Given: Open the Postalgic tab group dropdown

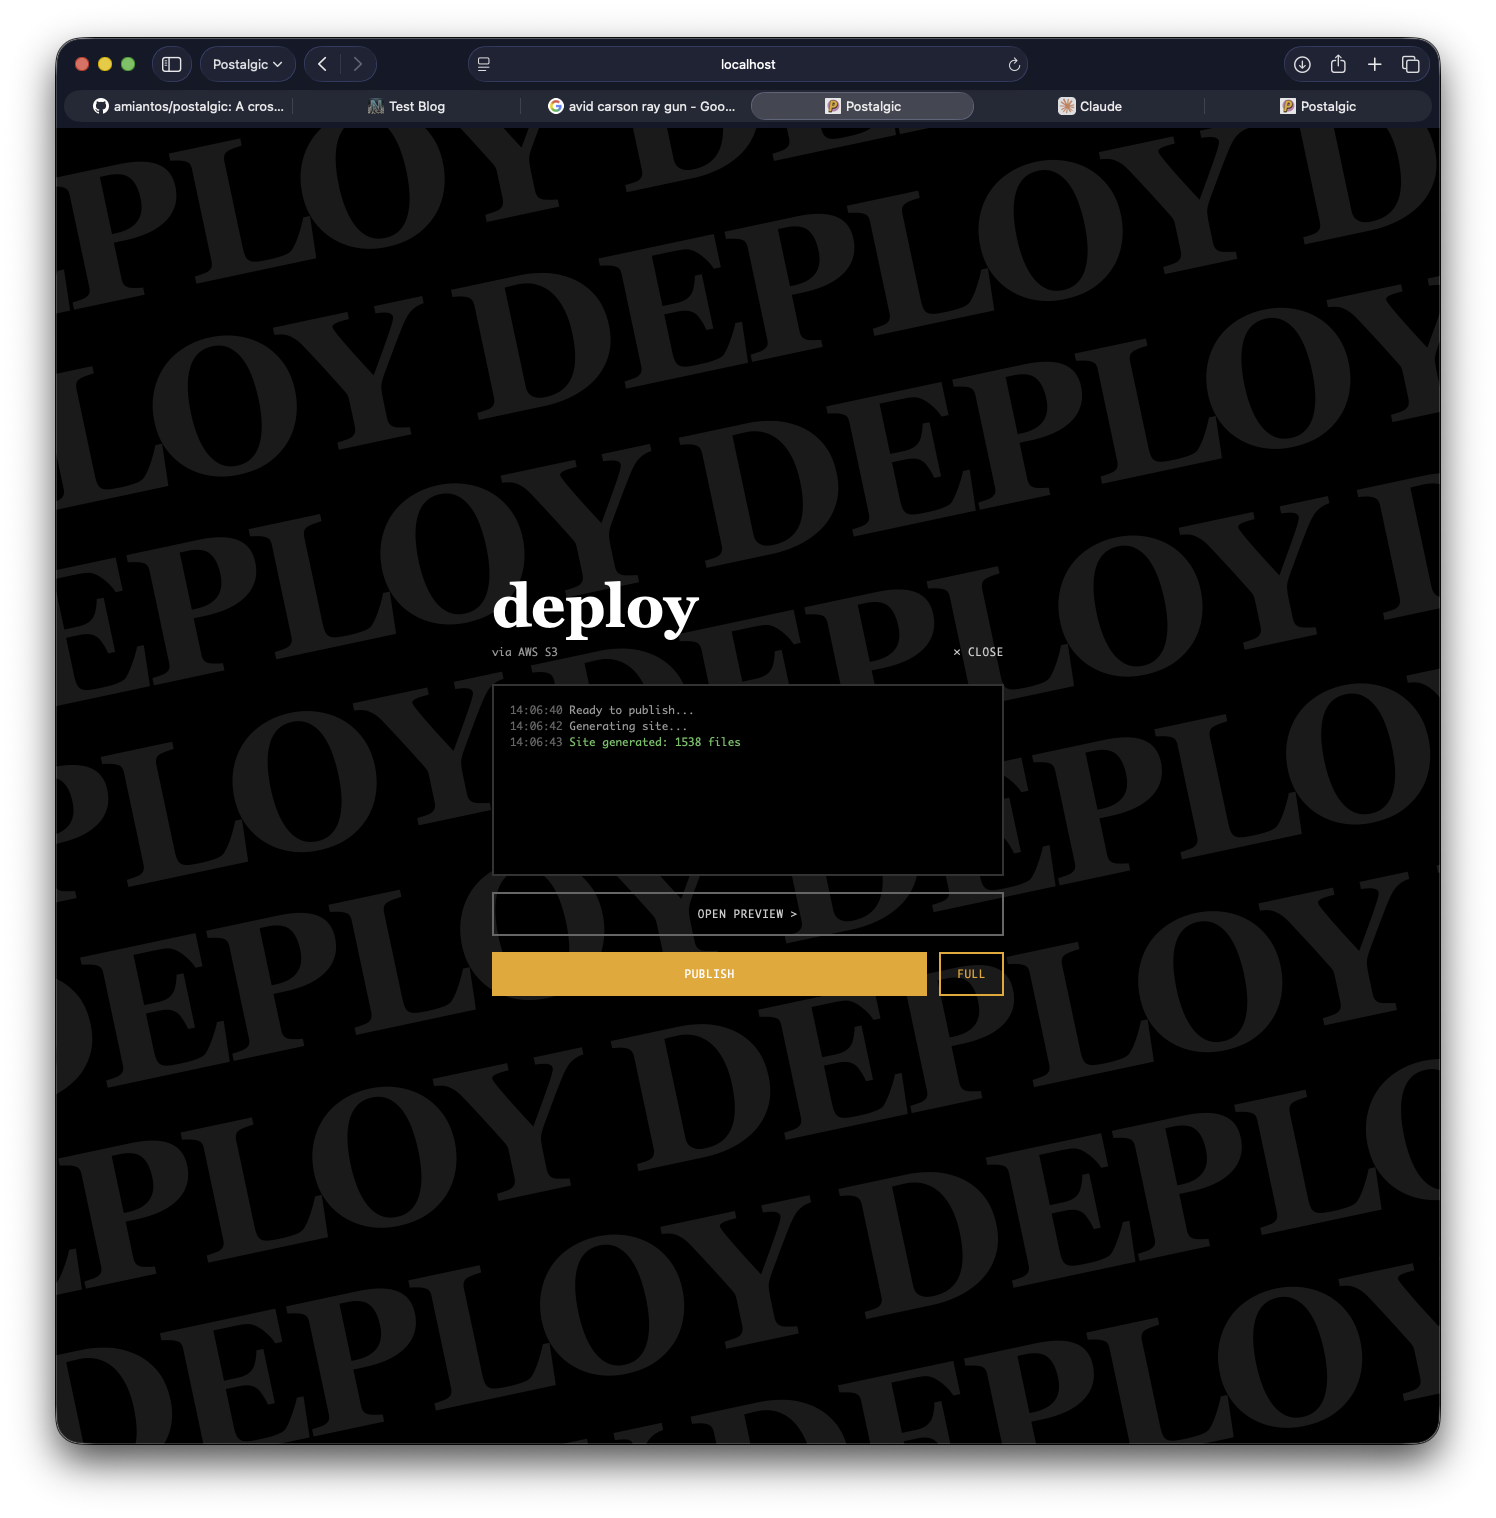Looking at the screenshot, I should pos(247,64).
